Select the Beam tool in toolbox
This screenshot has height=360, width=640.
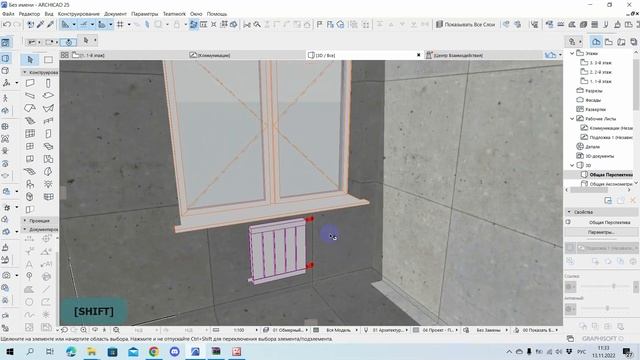[30, 96]
